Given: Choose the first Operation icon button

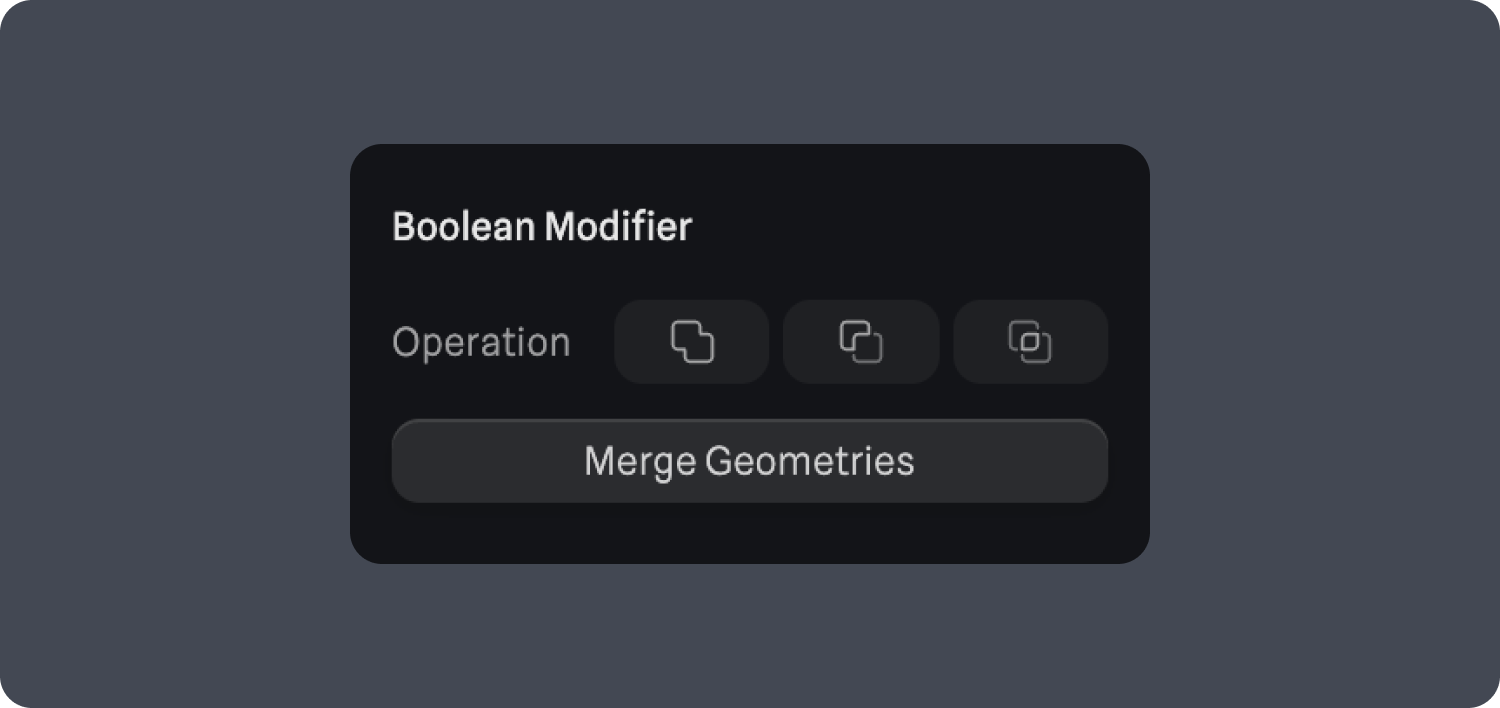Looking at the screenshot, I should pos(691,342).
